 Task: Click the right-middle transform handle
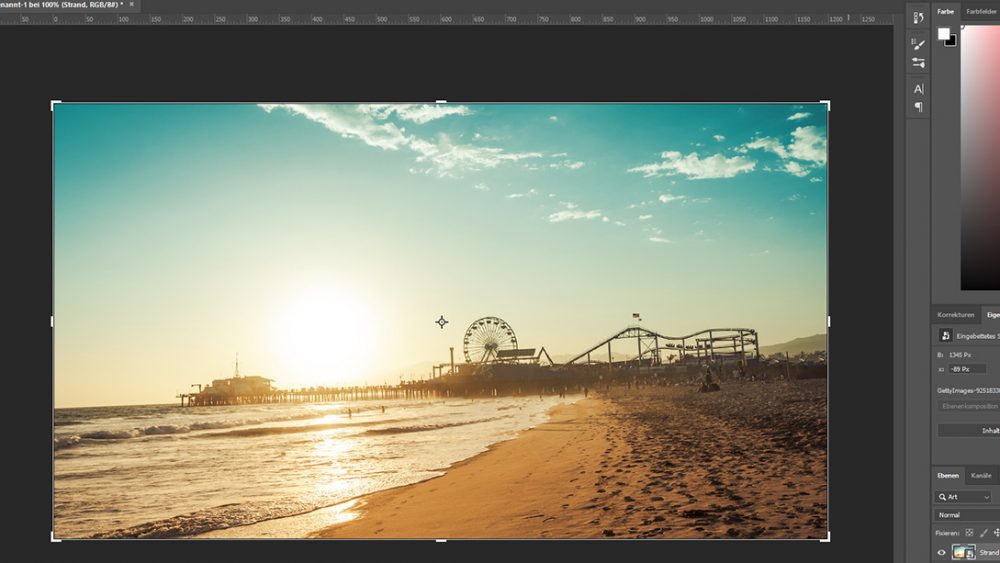tap(828, 321)
